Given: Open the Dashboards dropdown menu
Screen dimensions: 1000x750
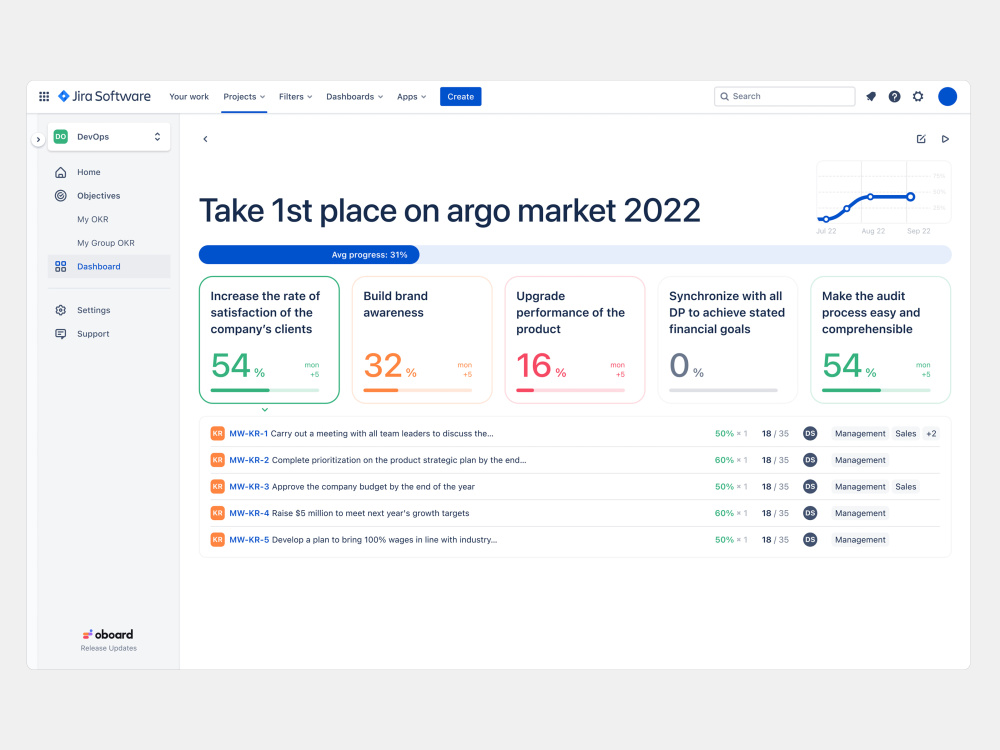Looking at the screenshot, I should (355, 97).
